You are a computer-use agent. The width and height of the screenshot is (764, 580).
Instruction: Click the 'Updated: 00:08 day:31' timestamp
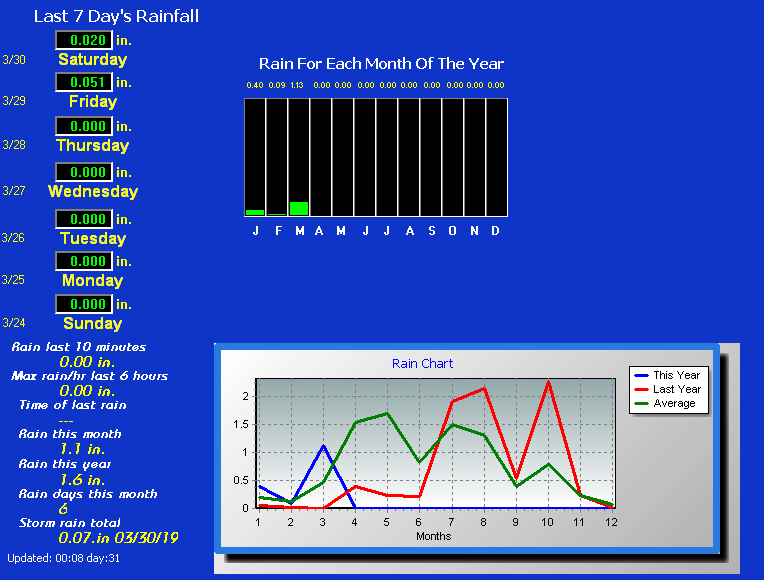(x=63, y=559)
